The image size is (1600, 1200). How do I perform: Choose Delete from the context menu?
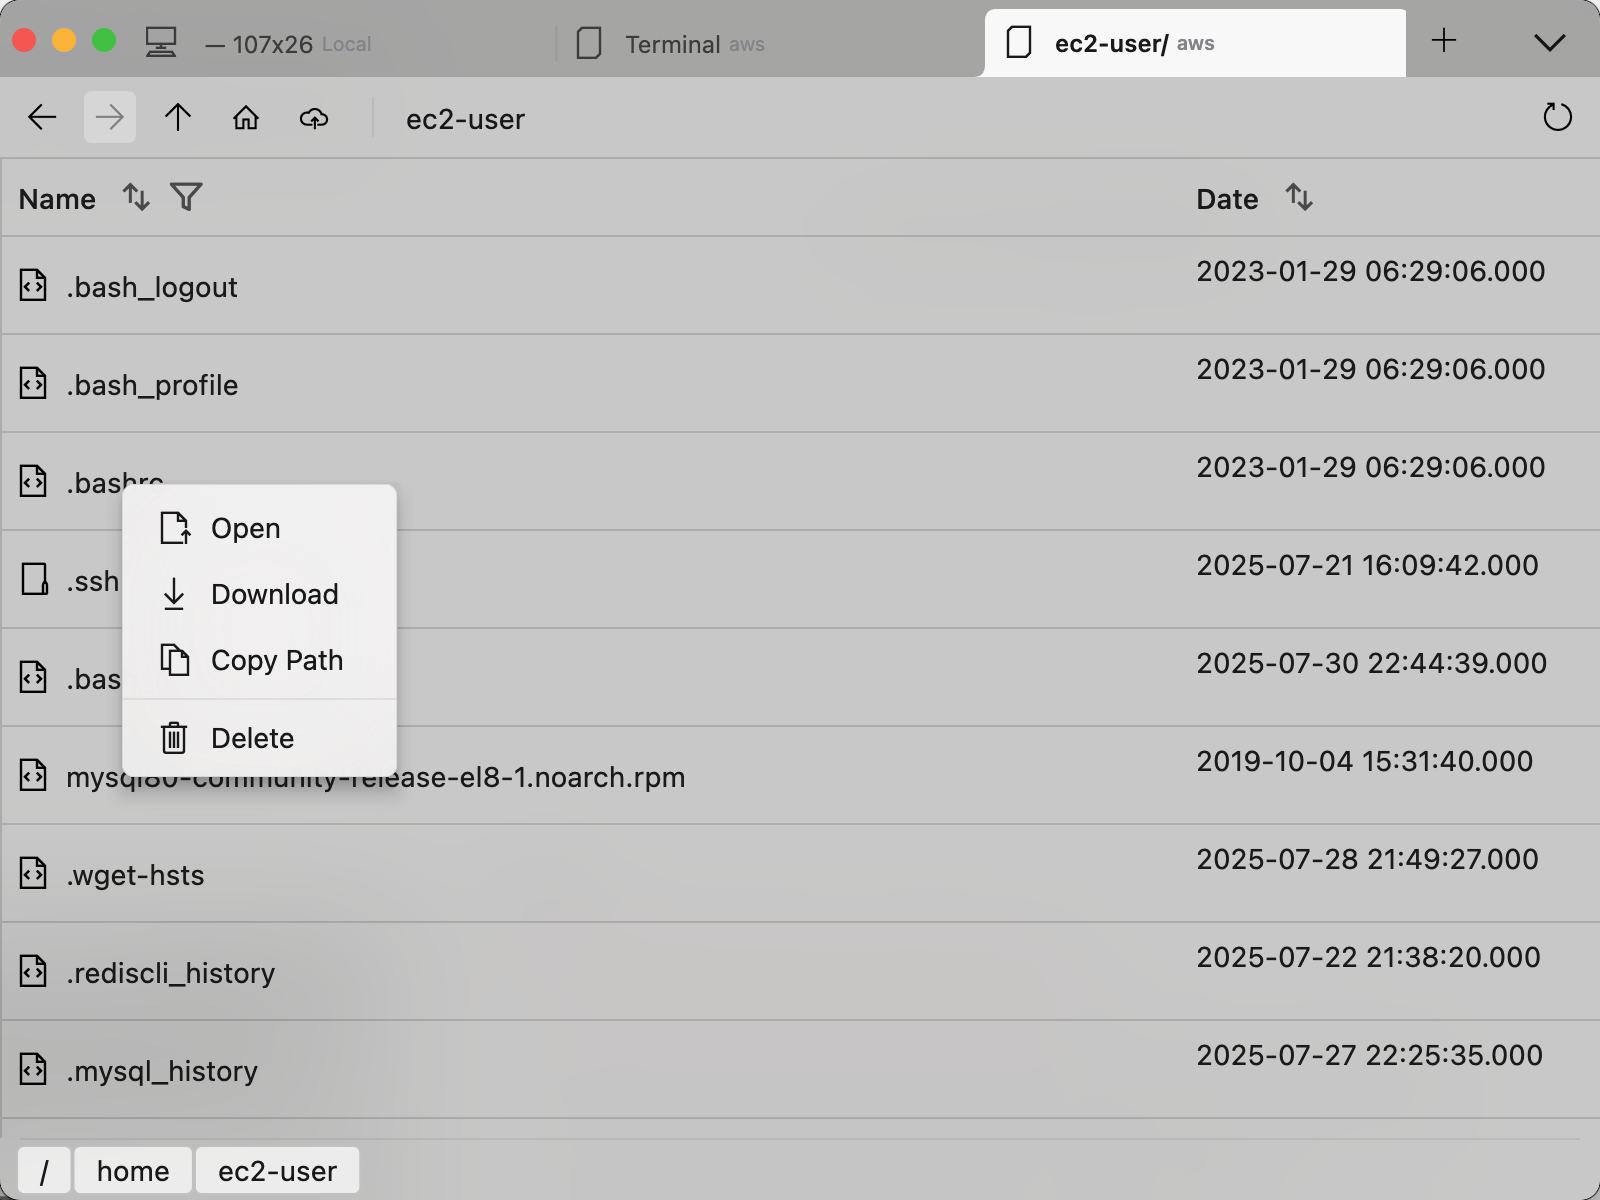click(259, 738)
